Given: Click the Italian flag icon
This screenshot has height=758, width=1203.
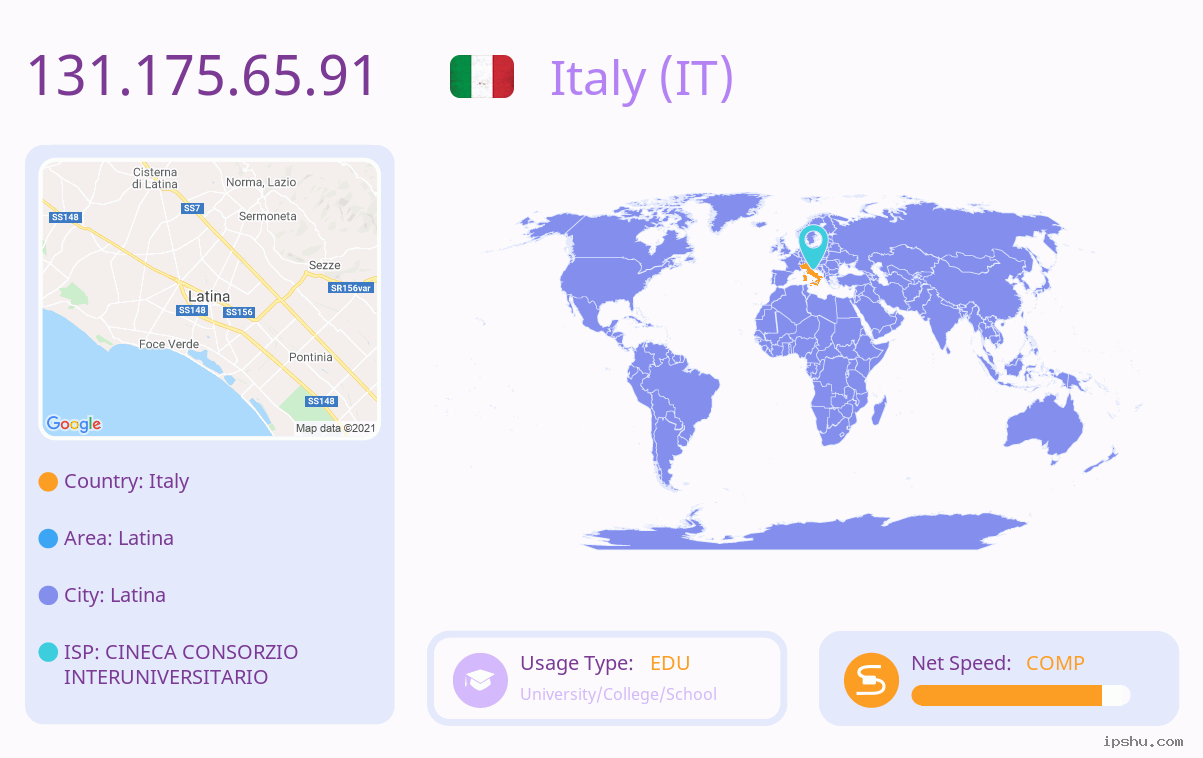Looking at the screenshot, I should tap(482, 77).
